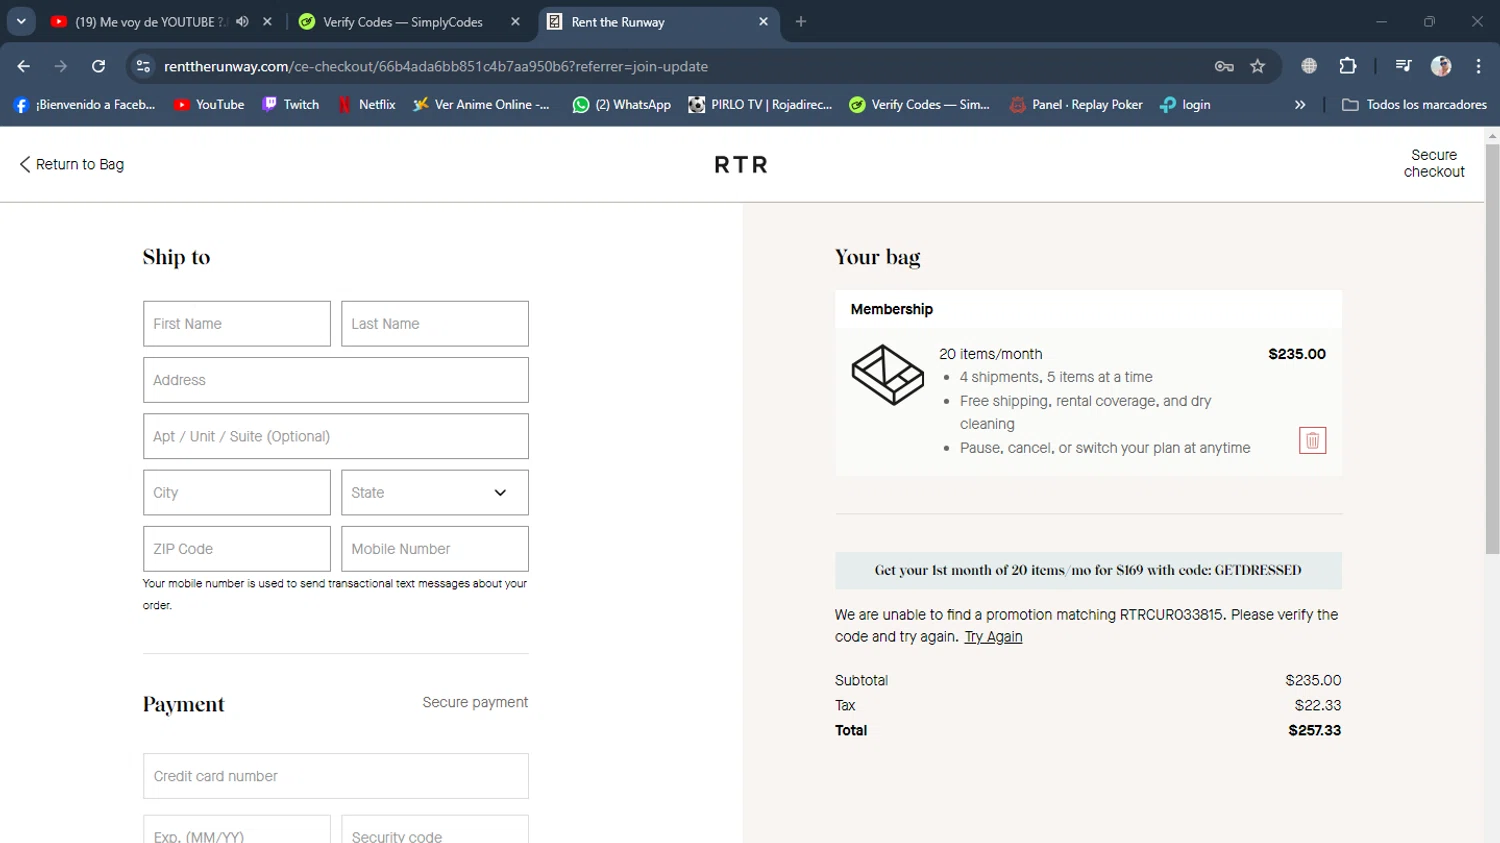Image resolution: width=1500 pixels, height=843 pixels.
Task: Focus the ZIP Code field
Action: pyautogui.click(x=237, y=549)
